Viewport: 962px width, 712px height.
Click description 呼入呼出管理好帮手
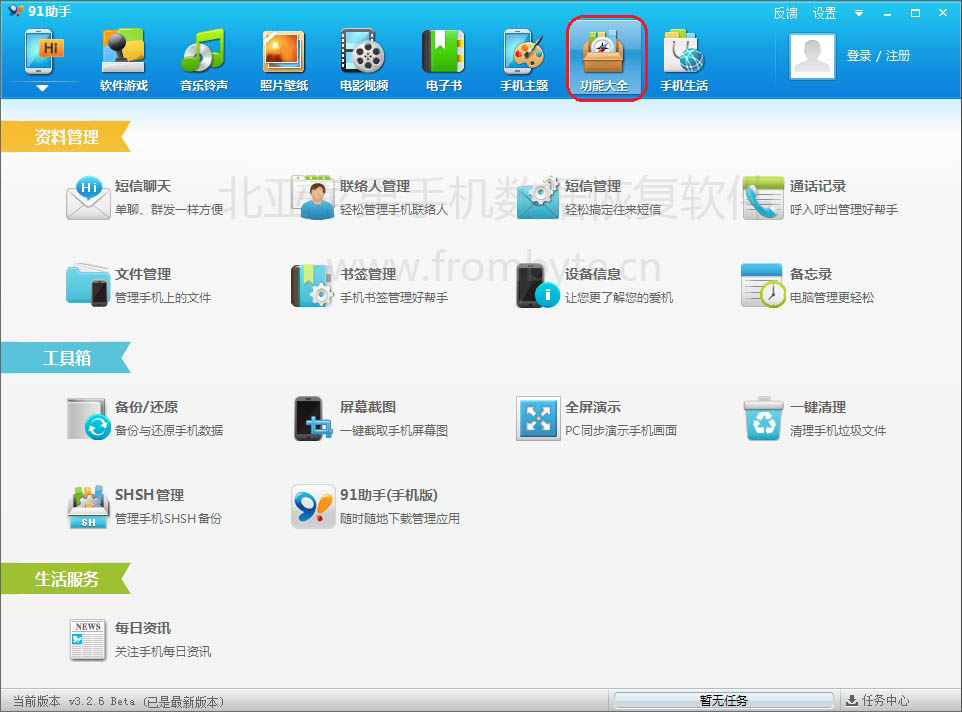coord(844,210)
